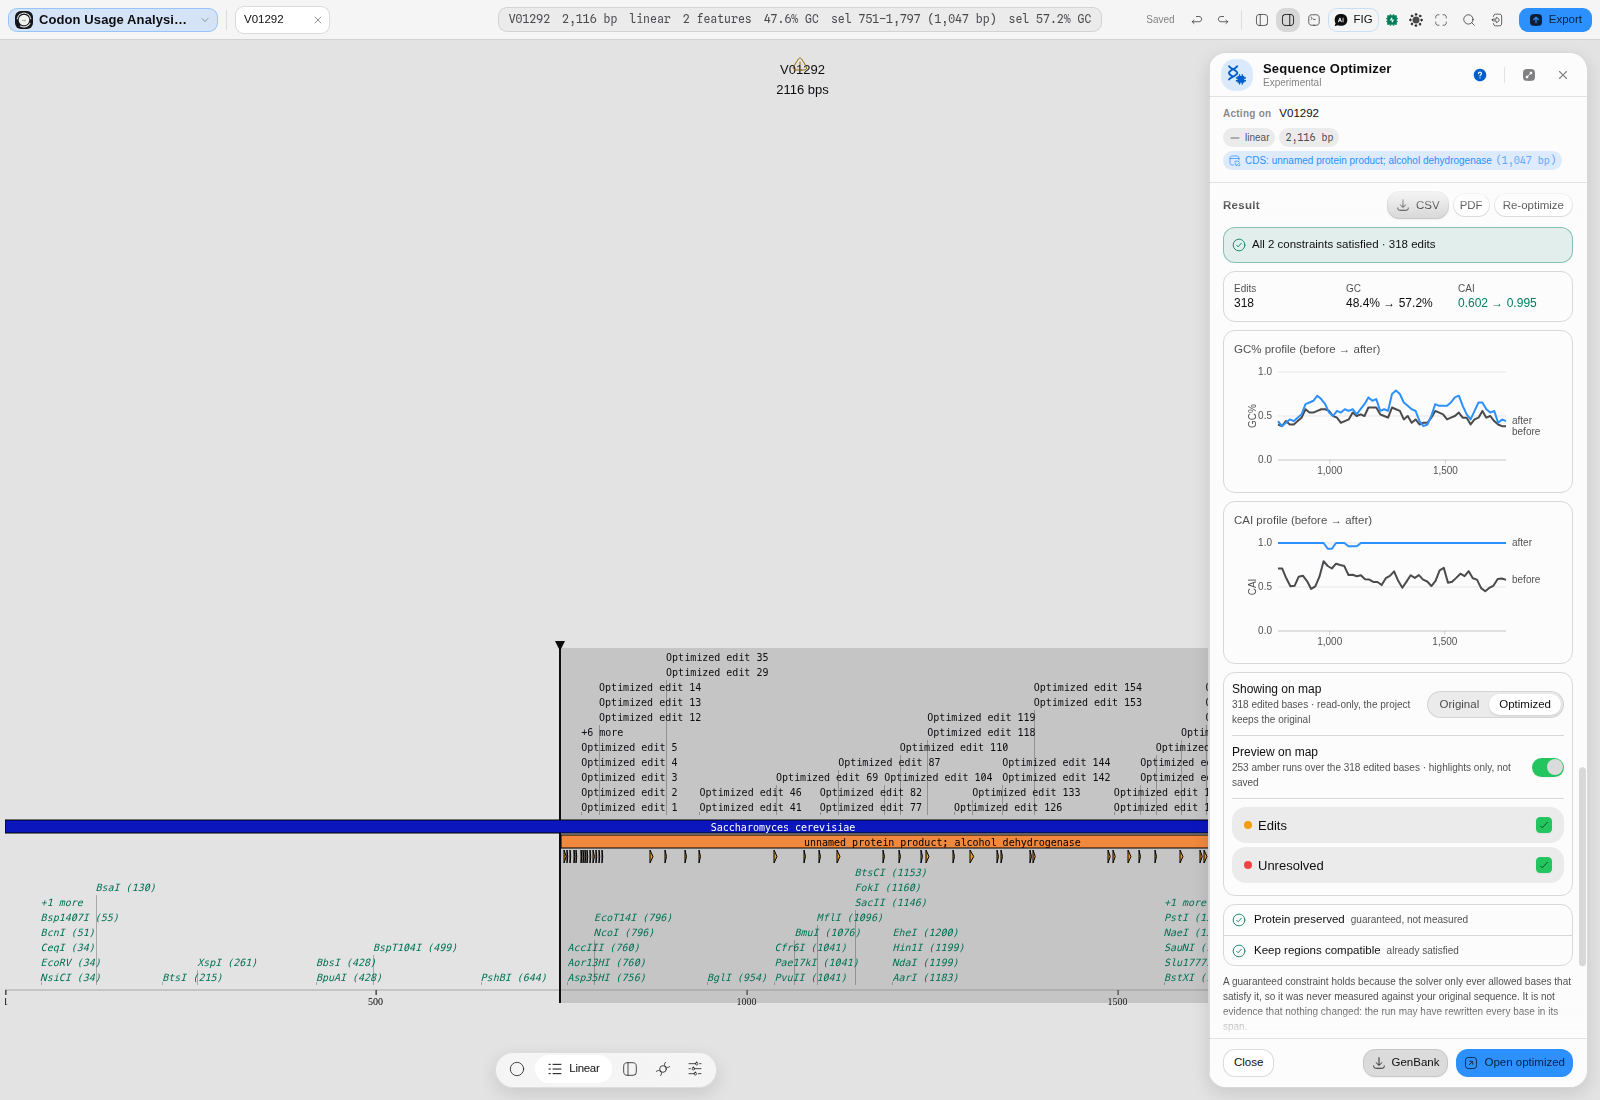
Task: Open map display settings sliders icon
Action: (x=695, y=1069)
